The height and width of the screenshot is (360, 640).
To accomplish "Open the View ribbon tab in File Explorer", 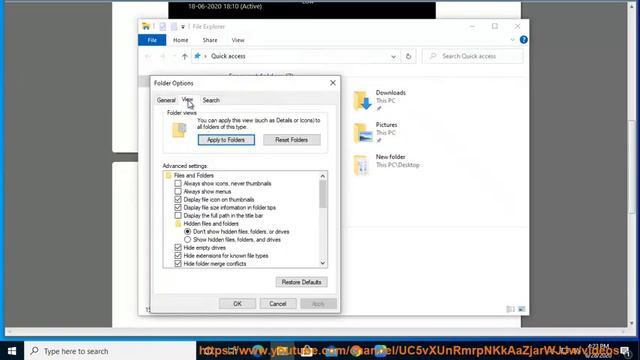I will pos(238,40).
